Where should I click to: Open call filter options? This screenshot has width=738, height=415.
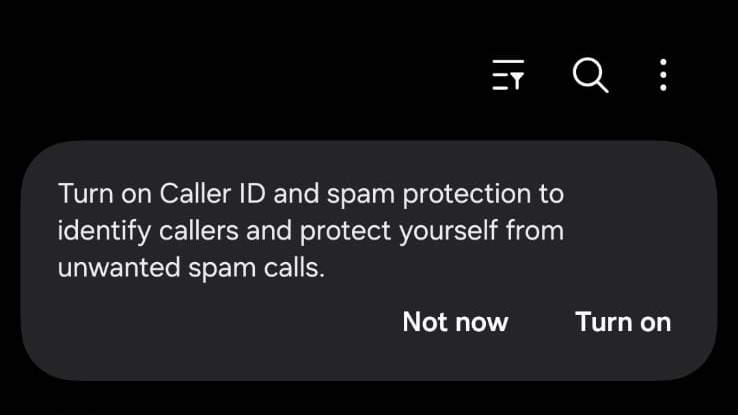tap(508, 75)
